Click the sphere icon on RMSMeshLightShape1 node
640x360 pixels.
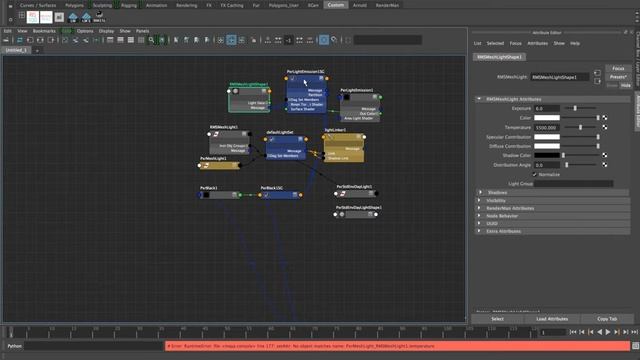pos(235,91)
